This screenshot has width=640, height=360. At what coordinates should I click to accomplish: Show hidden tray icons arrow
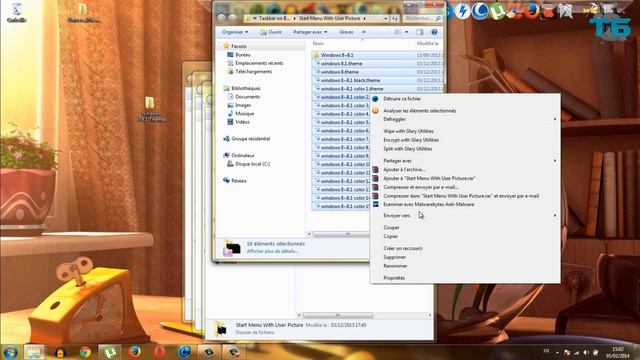click(558, 352)
